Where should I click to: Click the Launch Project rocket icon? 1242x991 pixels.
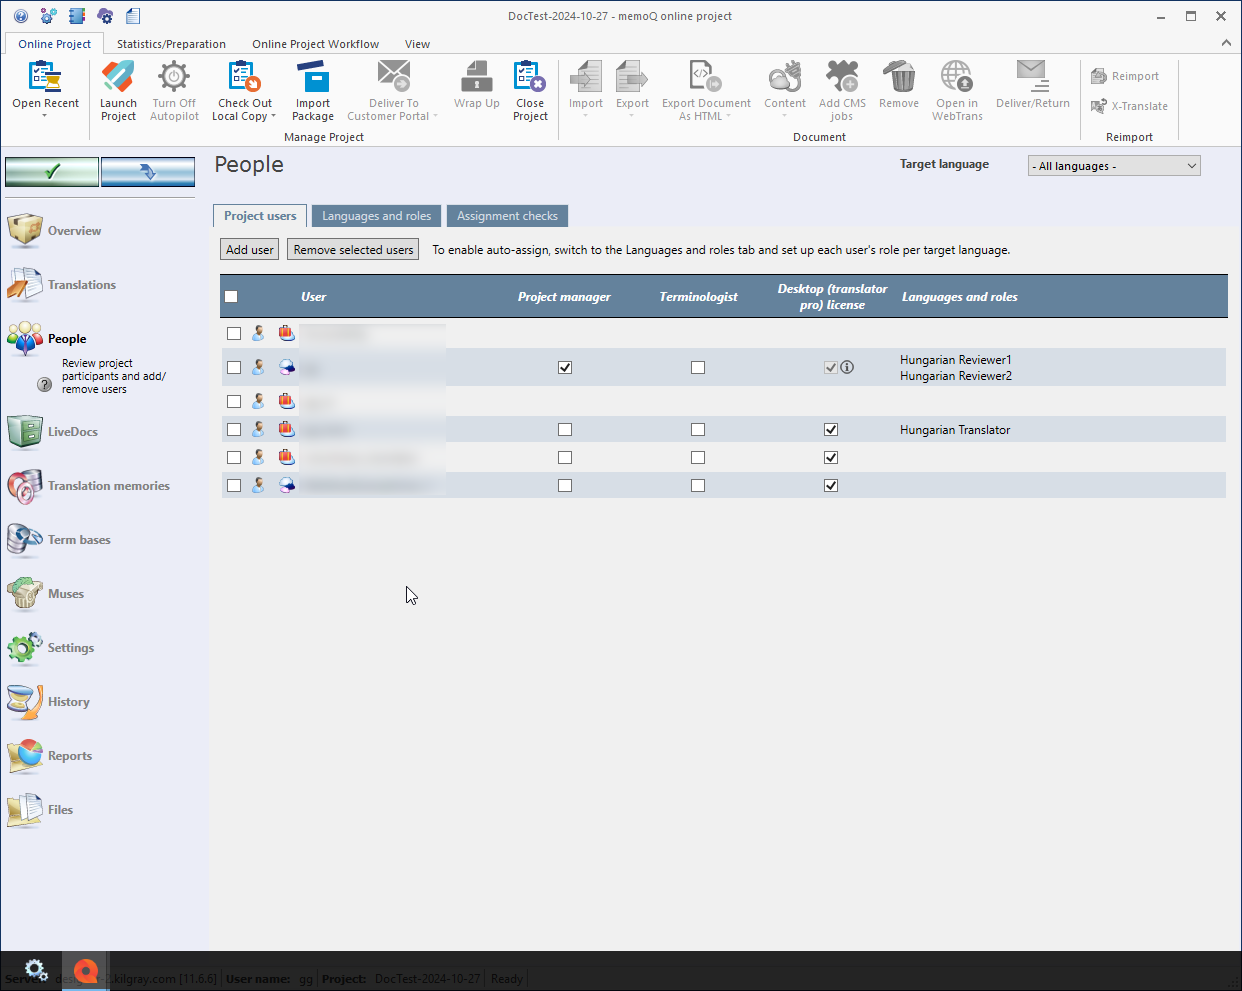tap(118, 78)
